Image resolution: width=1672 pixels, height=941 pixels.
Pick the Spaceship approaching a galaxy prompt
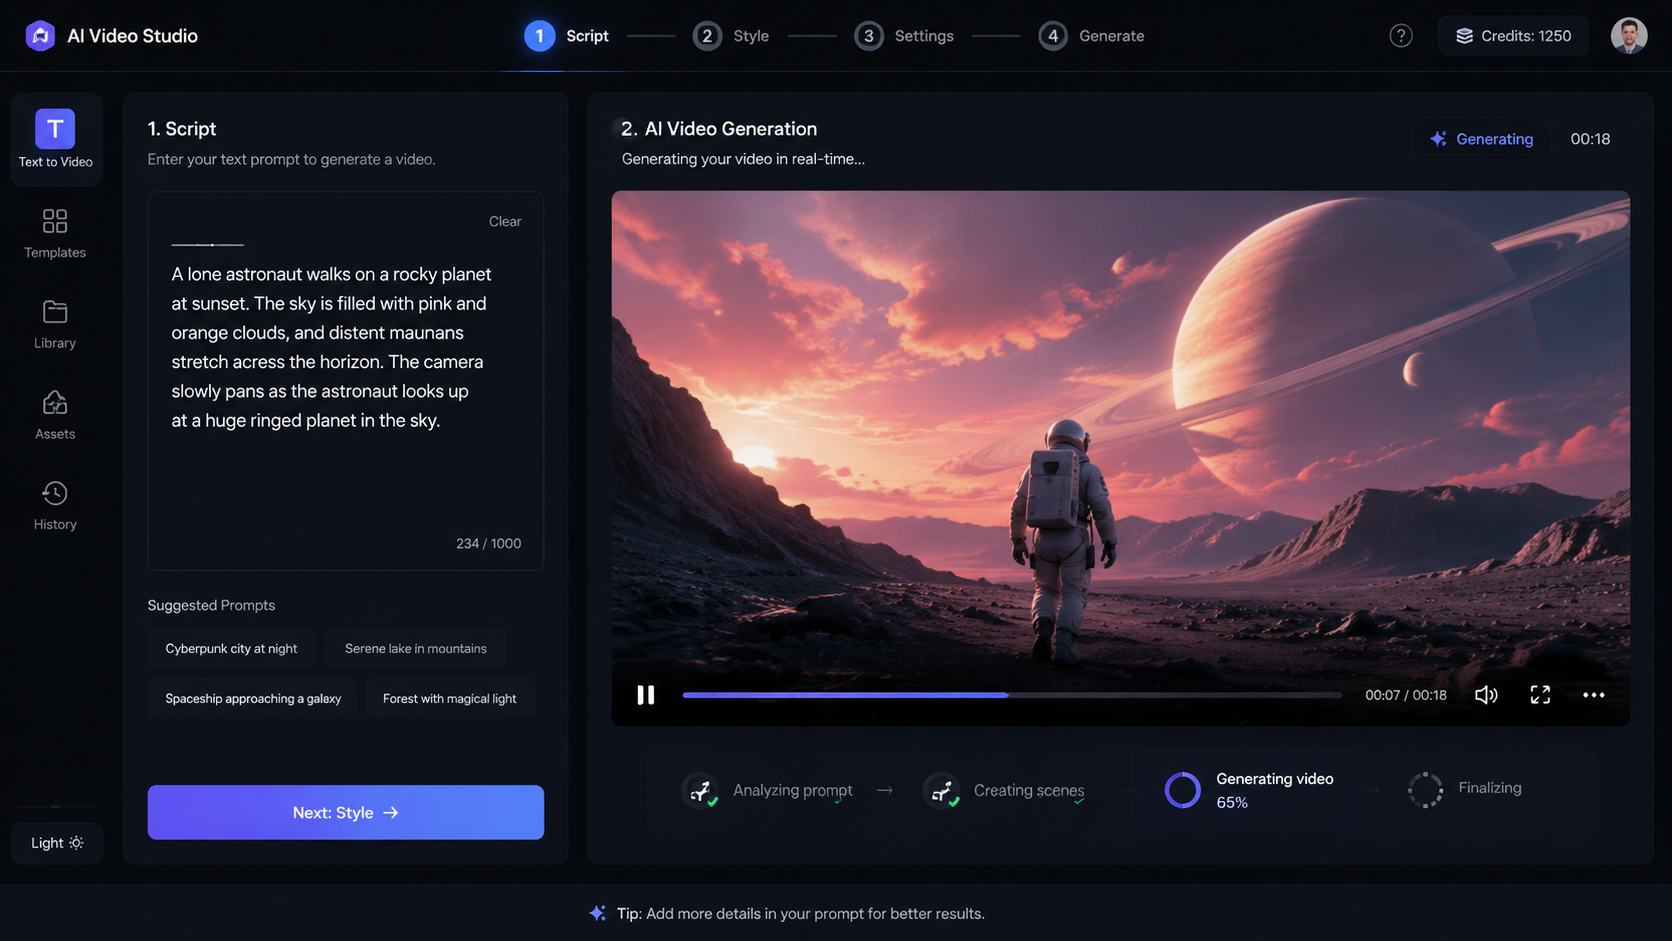pos(253,698)
